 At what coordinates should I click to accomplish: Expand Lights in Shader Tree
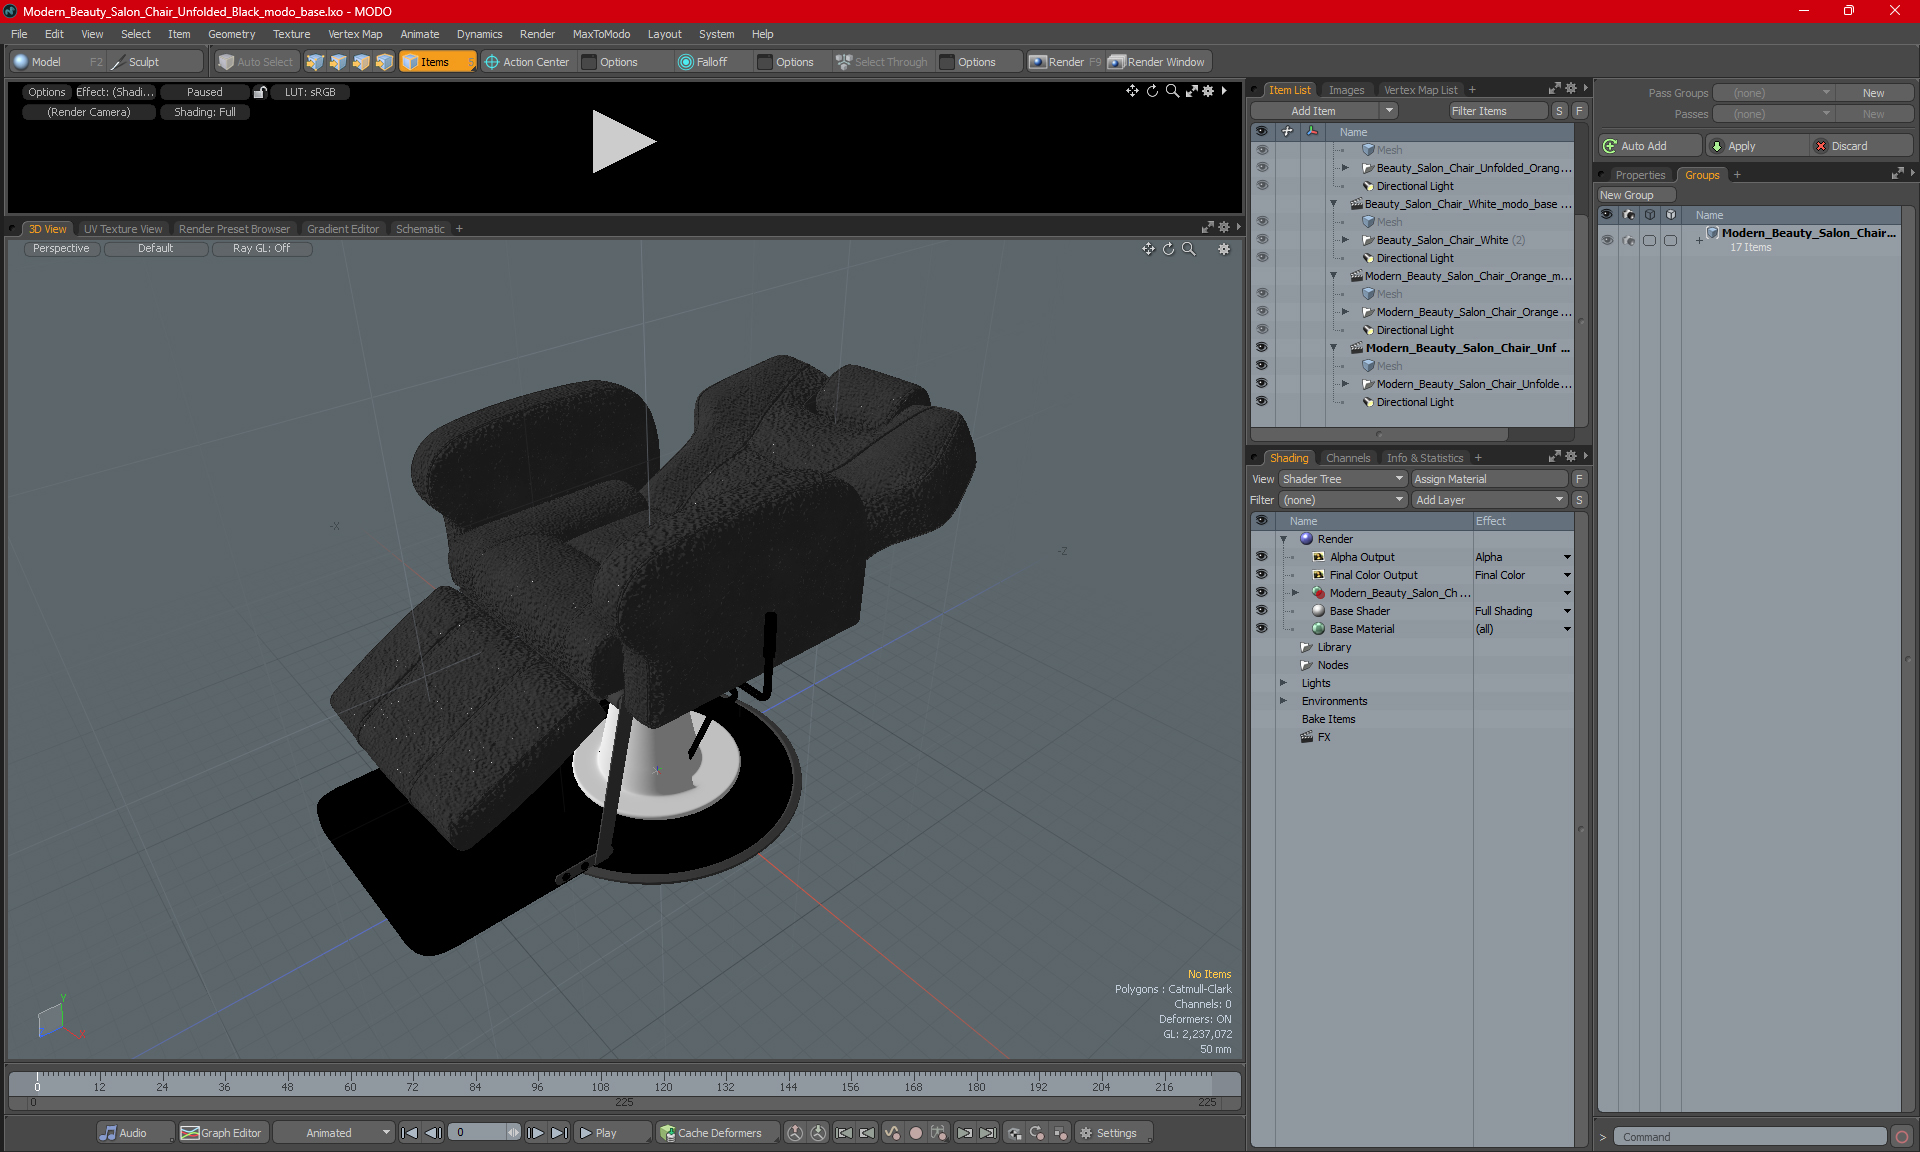pyautogui.click(x=1283, y=683)
